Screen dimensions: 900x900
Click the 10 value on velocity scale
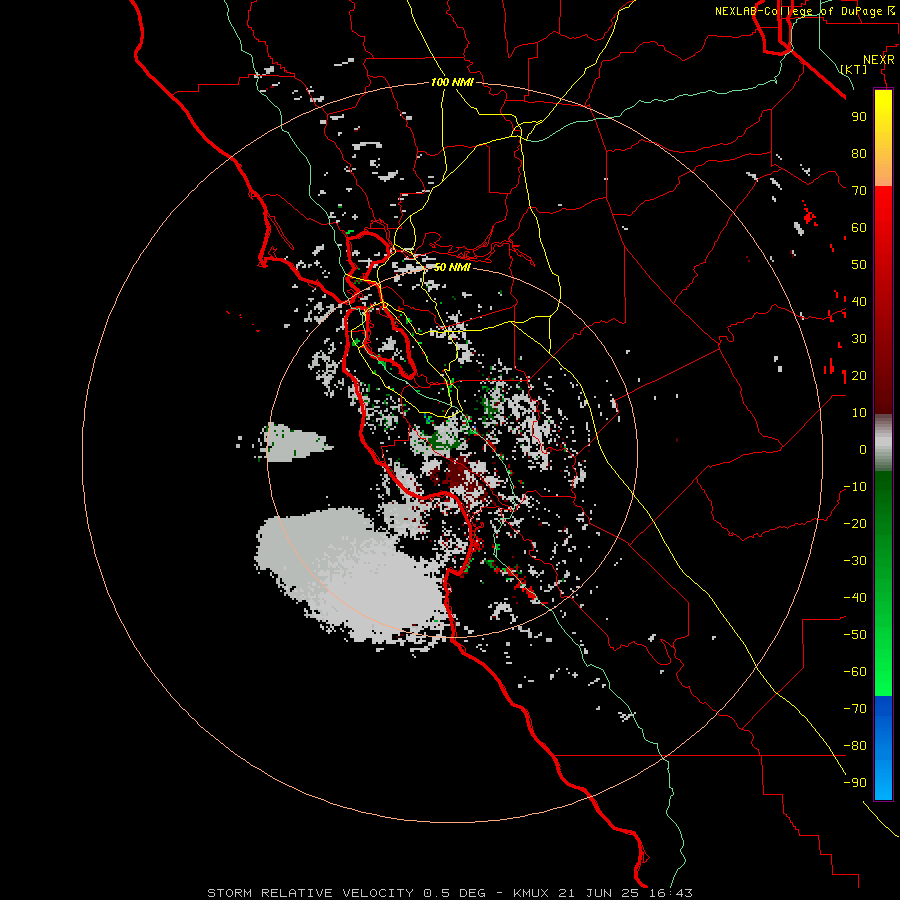pyautogui.click(x=859, y=413)
